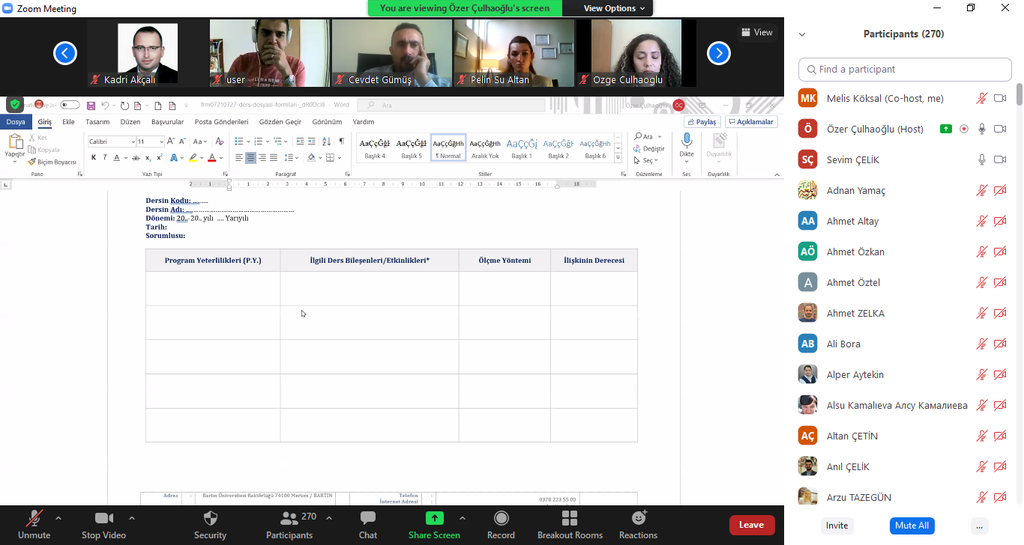Click Find a participant search field
Viewport: 1024px width, 545px height.
(904, 69)
